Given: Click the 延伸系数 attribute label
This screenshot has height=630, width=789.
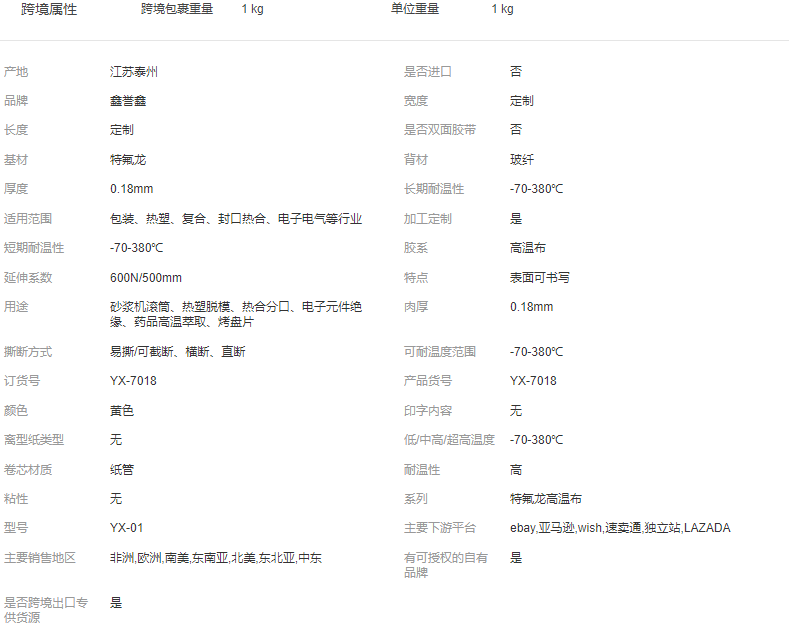Looking at the screenshot, I should pyautogui.click(x=28, y=277).
